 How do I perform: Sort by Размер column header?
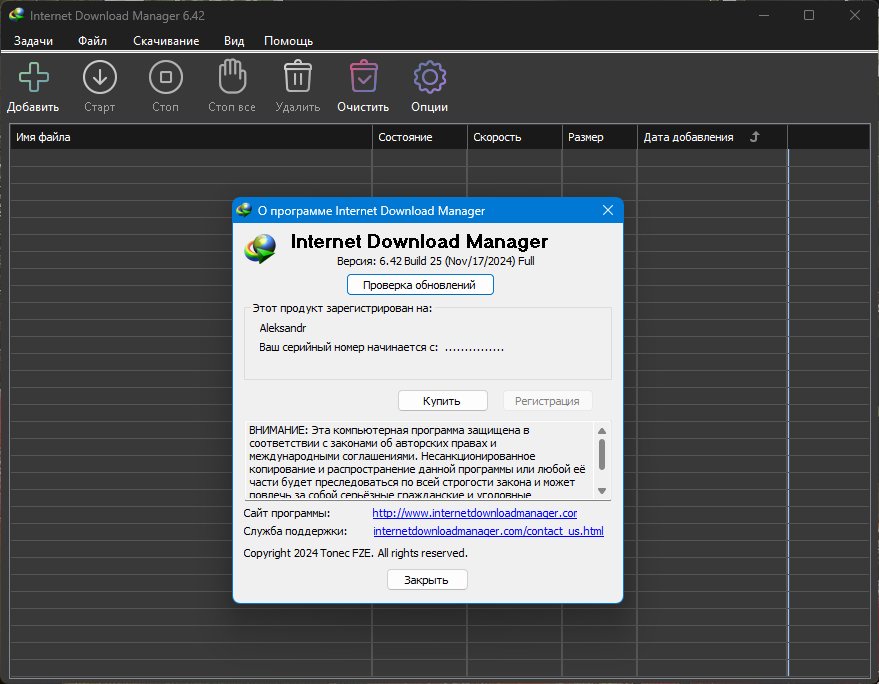click(599, 137)
